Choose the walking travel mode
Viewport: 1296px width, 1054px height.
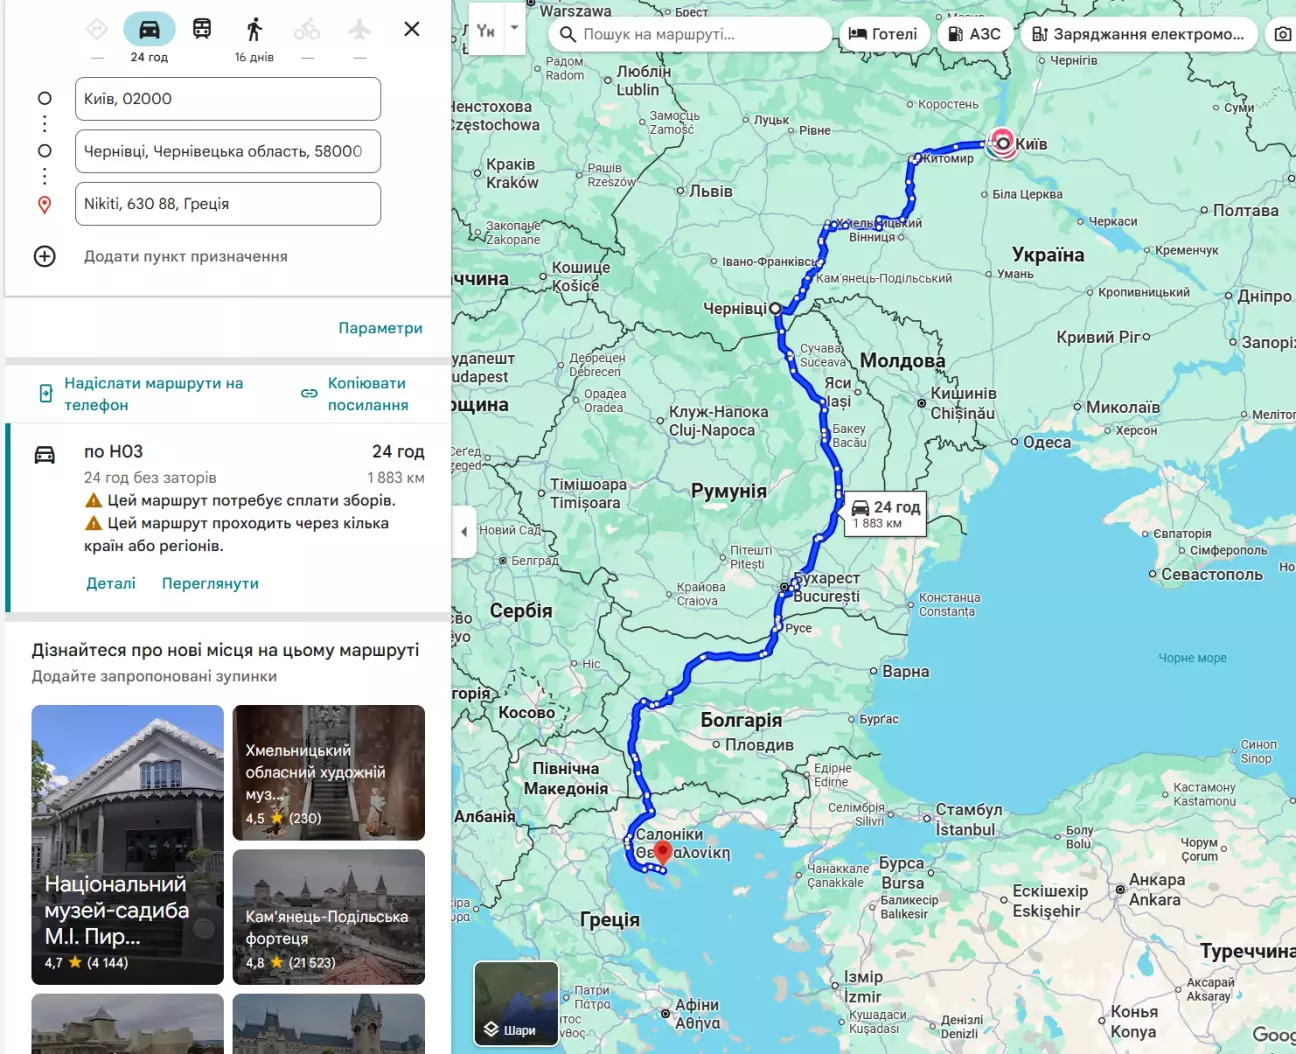pyautogui.click(x=254, y=29)
